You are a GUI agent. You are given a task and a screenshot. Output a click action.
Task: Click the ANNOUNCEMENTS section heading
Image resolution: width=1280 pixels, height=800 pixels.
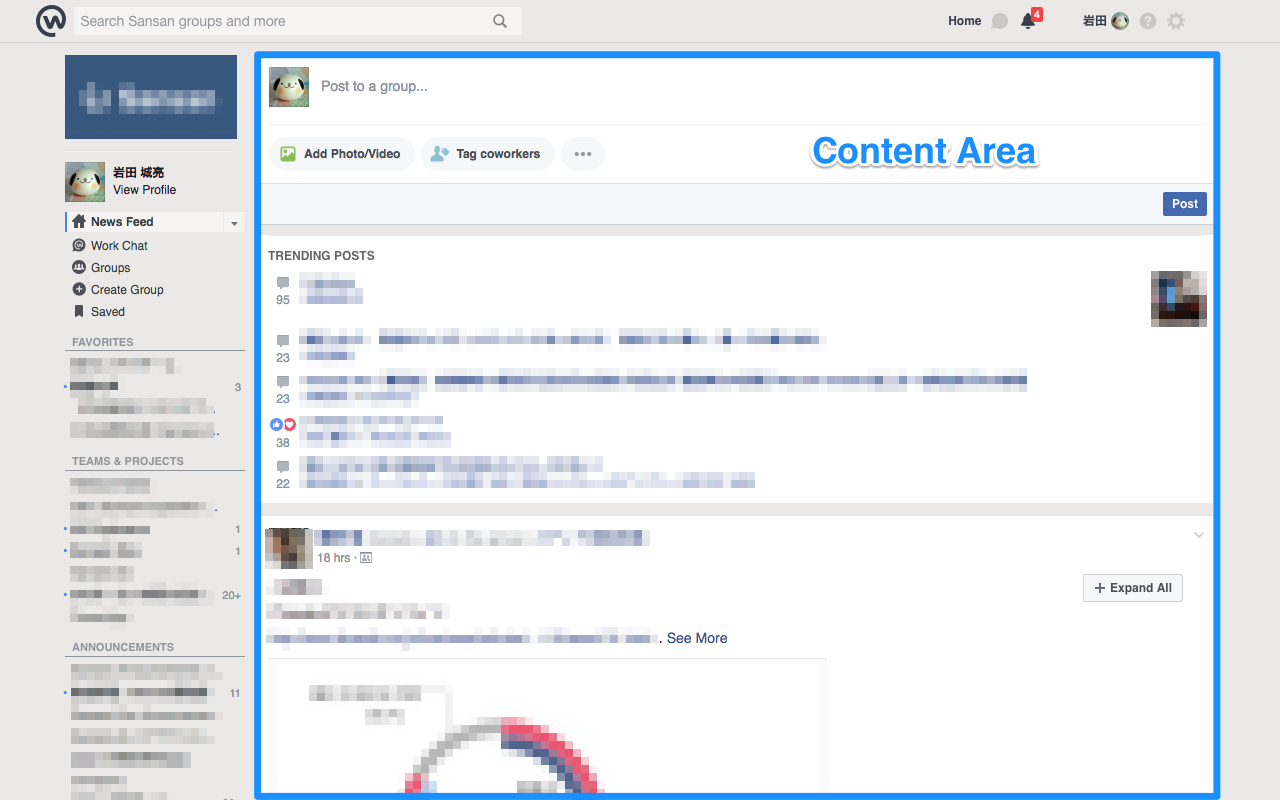point(123,647)
